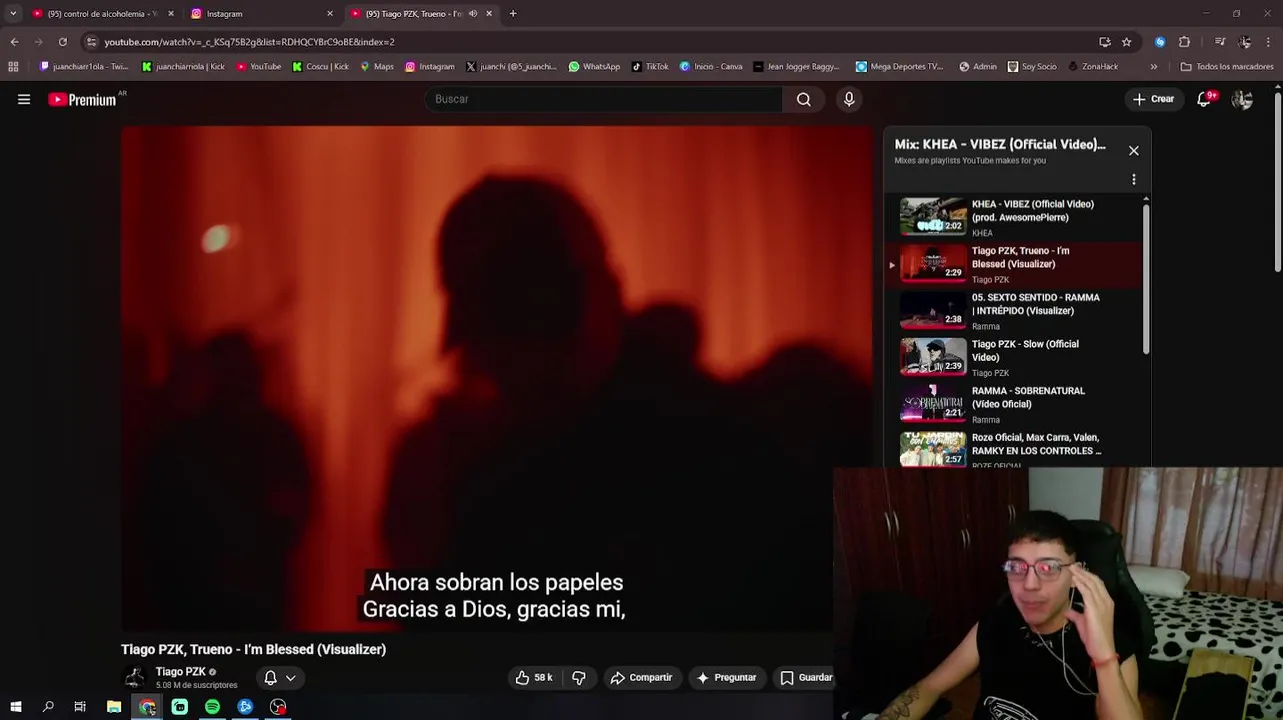The width and height of the screenshot is (1283, 720).
Task: Click the Preguntar button
Action: coord(726,678)
